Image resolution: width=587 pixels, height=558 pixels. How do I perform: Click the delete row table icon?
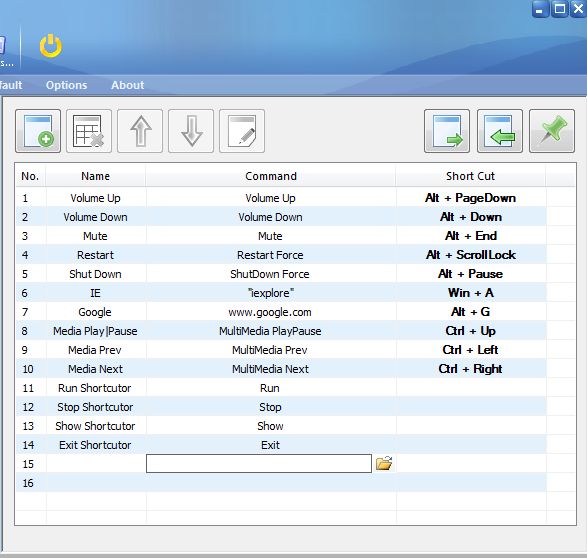point(89,131)
